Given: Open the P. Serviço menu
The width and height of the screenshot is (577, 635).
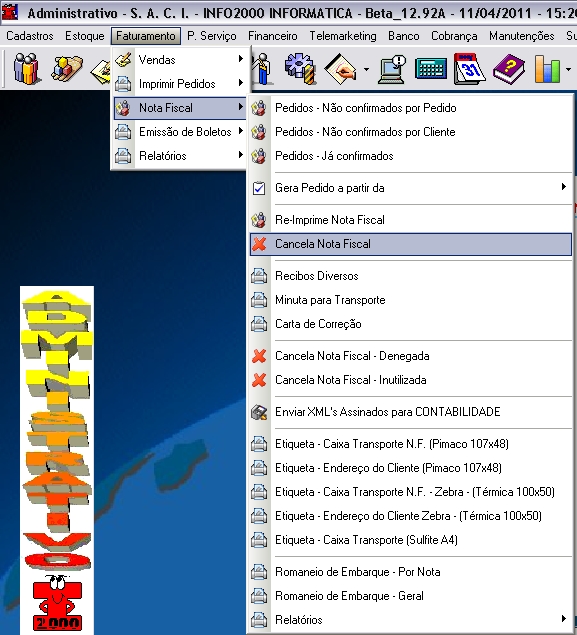Looking at the screenshot, I should point(212,36).
